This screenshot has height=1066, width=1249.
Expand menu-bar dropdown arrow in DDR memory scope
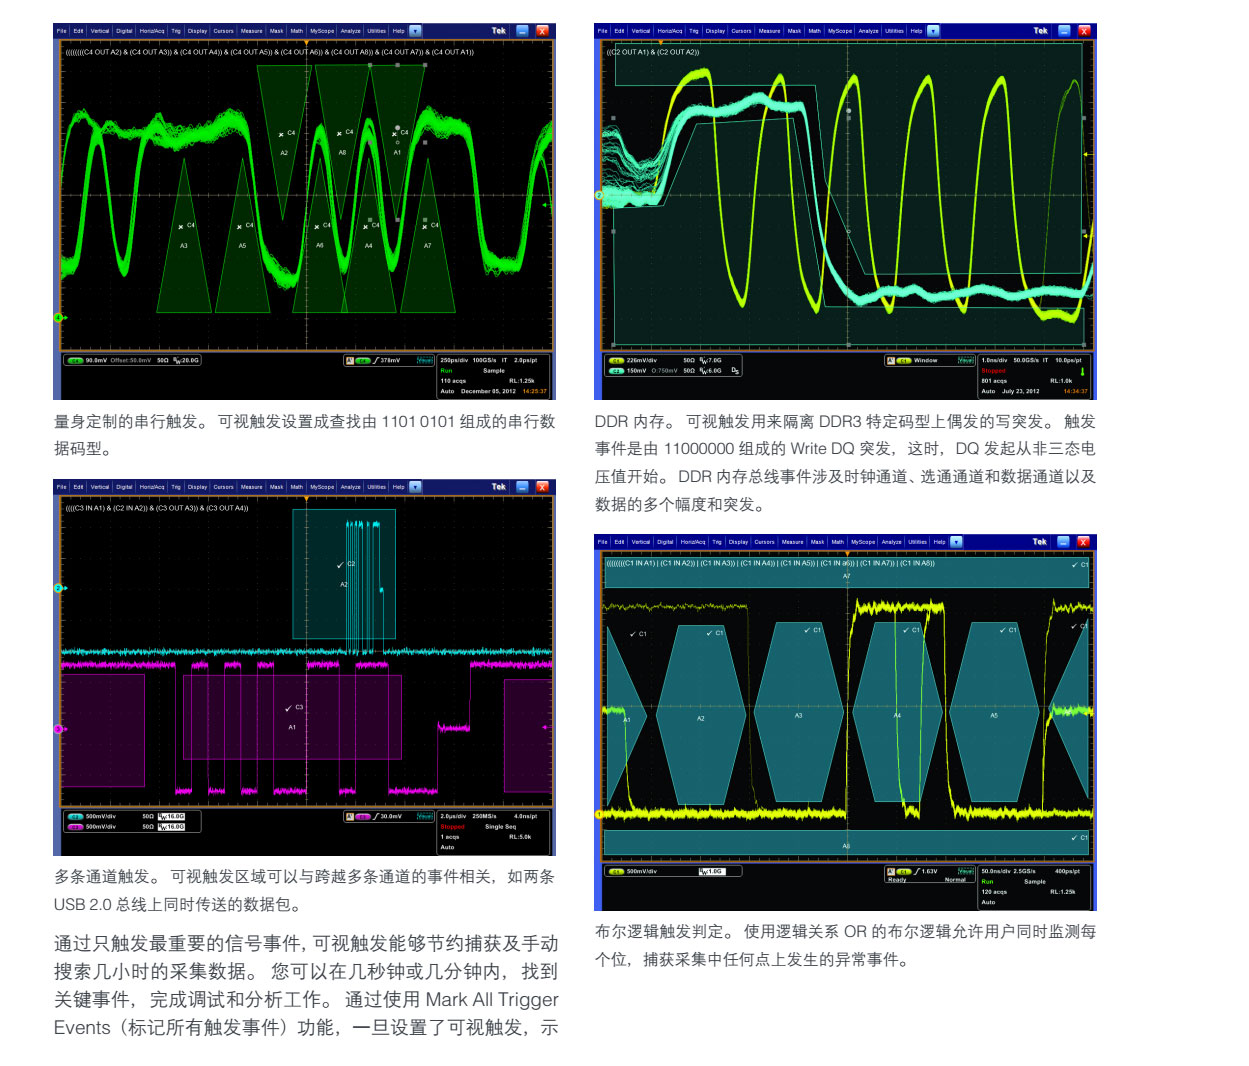[x=933, y=31]
